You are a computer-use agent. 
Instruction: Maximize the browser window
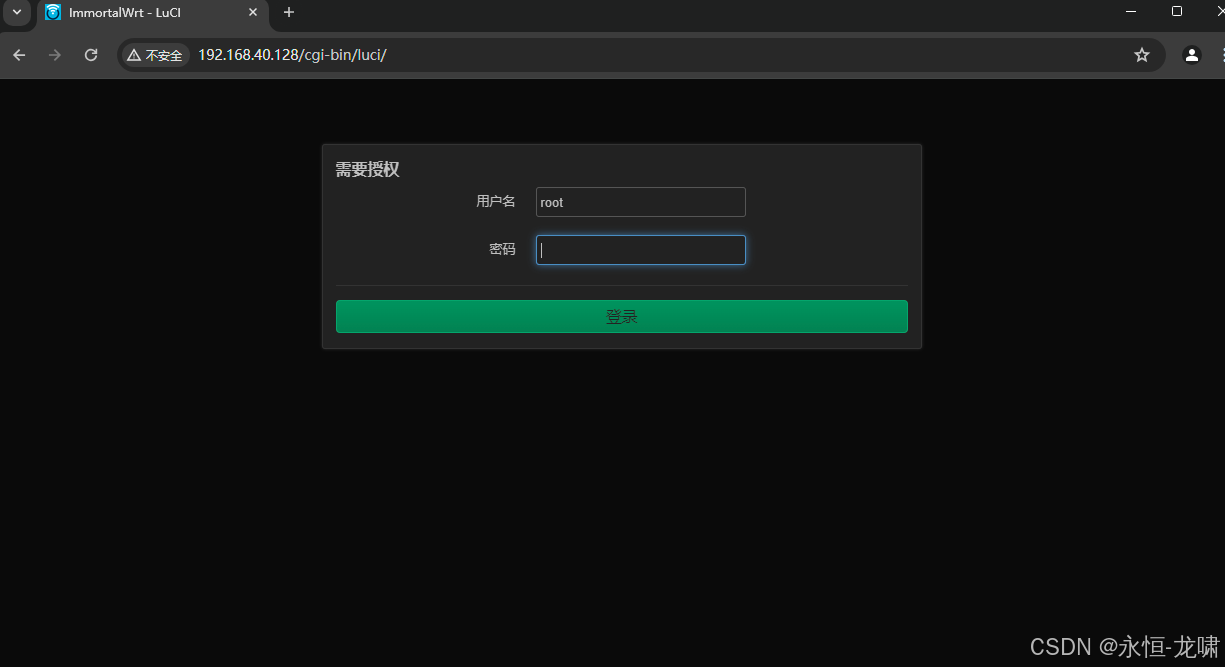(x=1177, y=12)
